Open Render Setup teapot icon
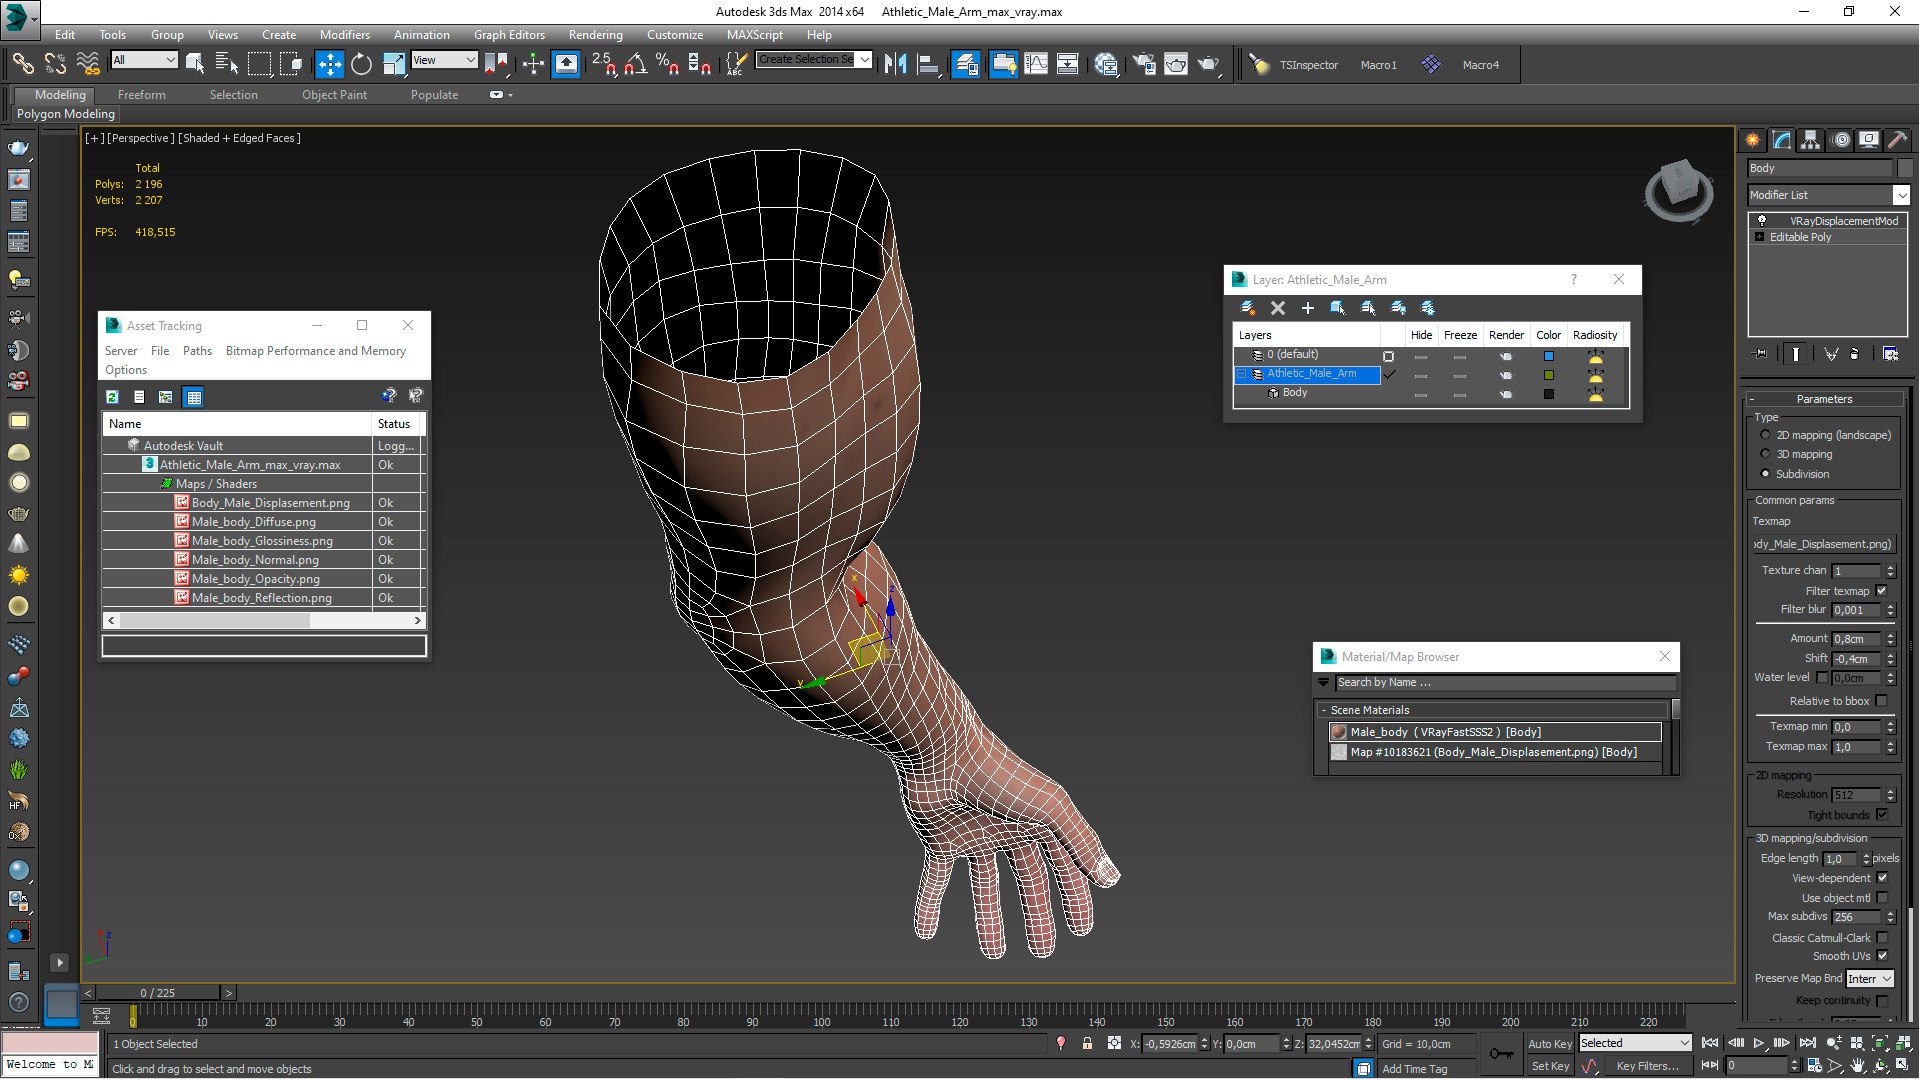The height and width of the screenshot is (1080, 1920). point(1144,64)
